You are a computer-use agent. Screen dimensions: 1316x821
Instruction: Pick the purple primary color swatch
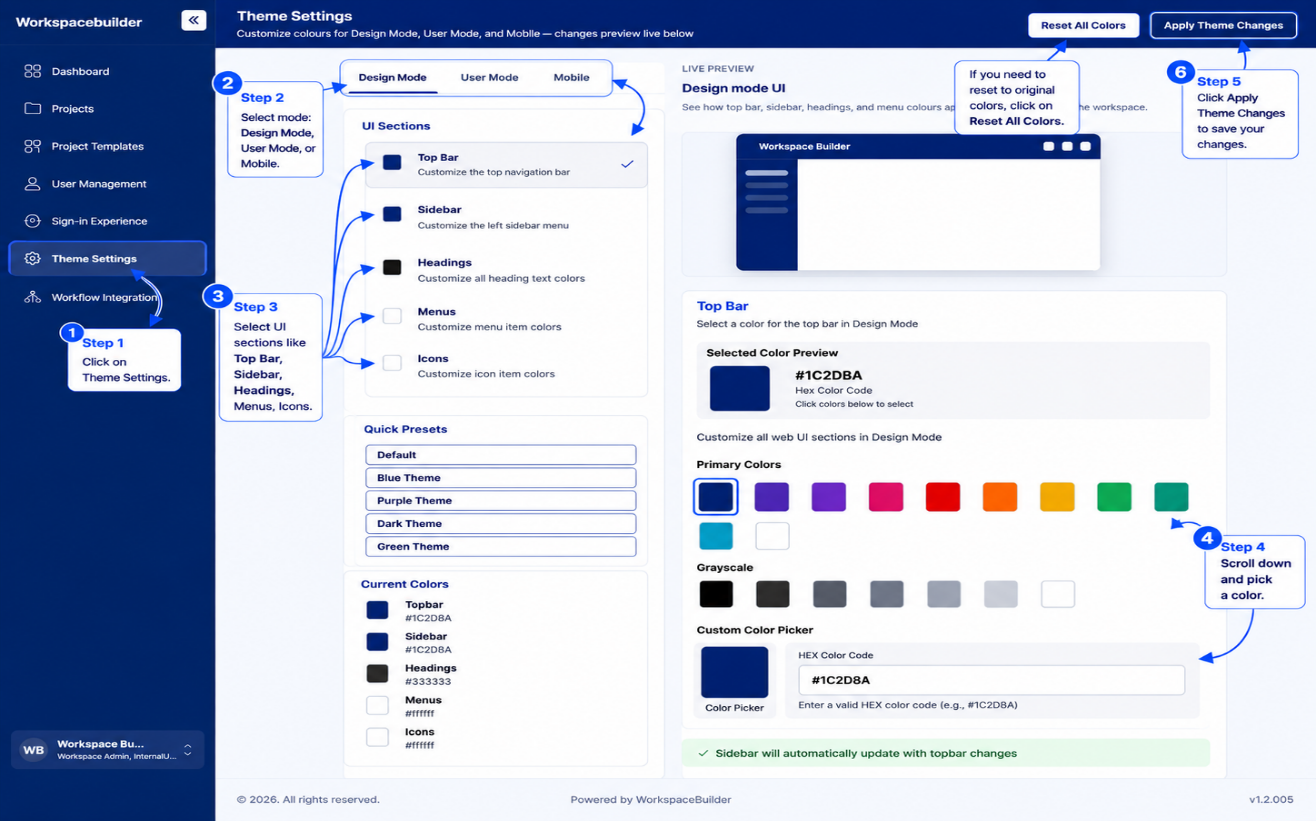pyautogui.click(x=829, y=497)
